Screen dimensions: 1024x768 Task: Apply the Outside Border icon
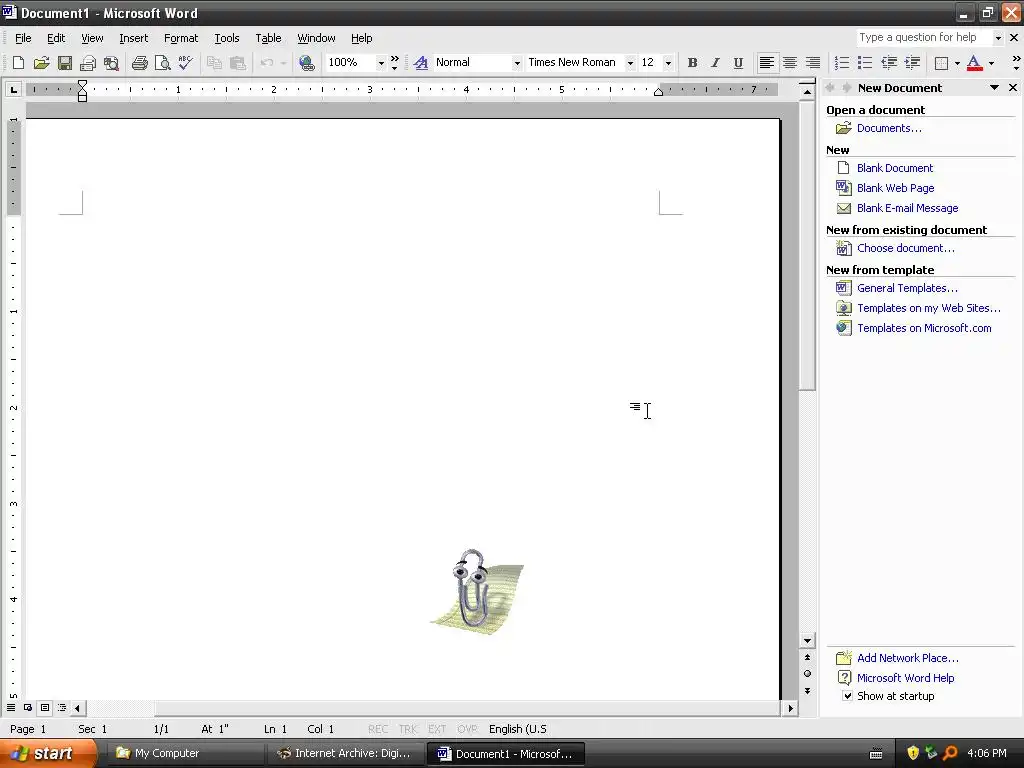(941, 63)
